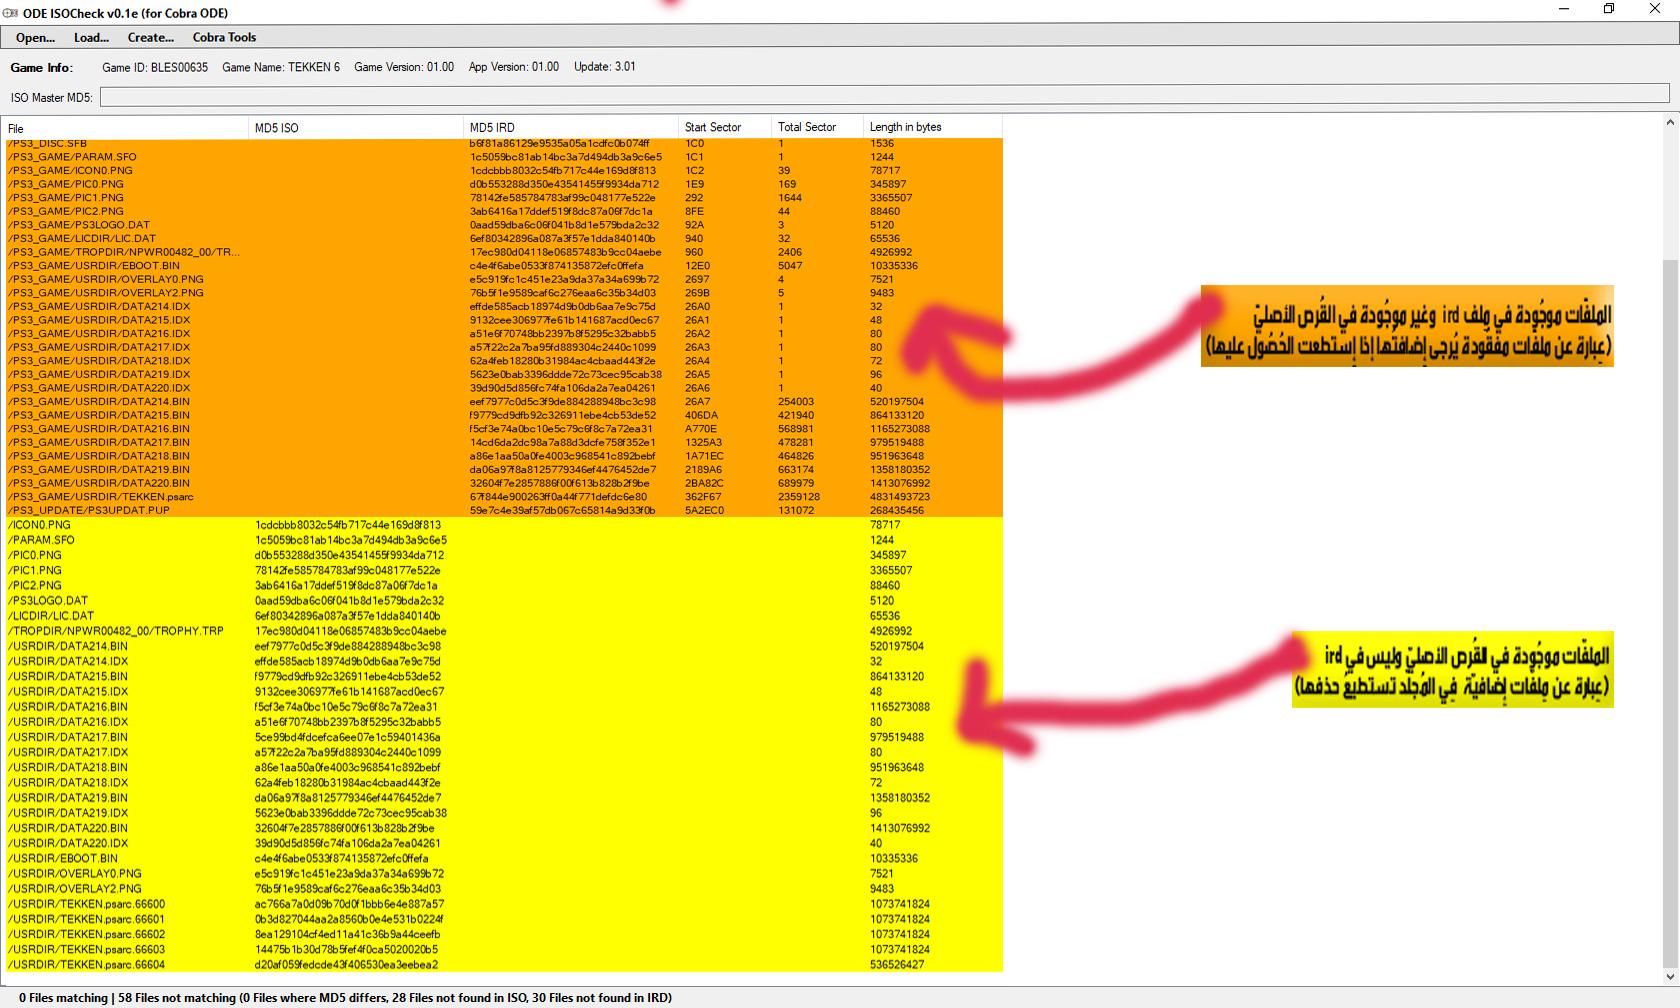The image size is (1680, 1008).
Task: Click the MD5 IRD column header
Action: click(570, 128)
